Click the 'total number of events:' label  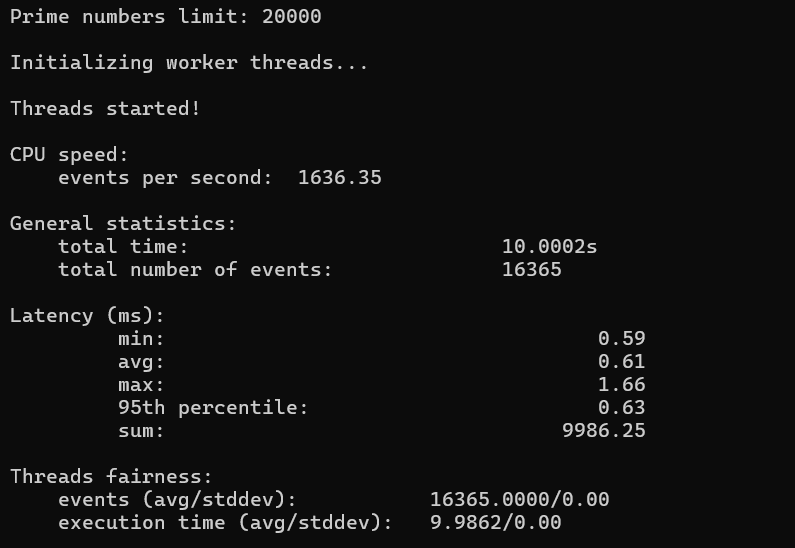tap(195, 270)
